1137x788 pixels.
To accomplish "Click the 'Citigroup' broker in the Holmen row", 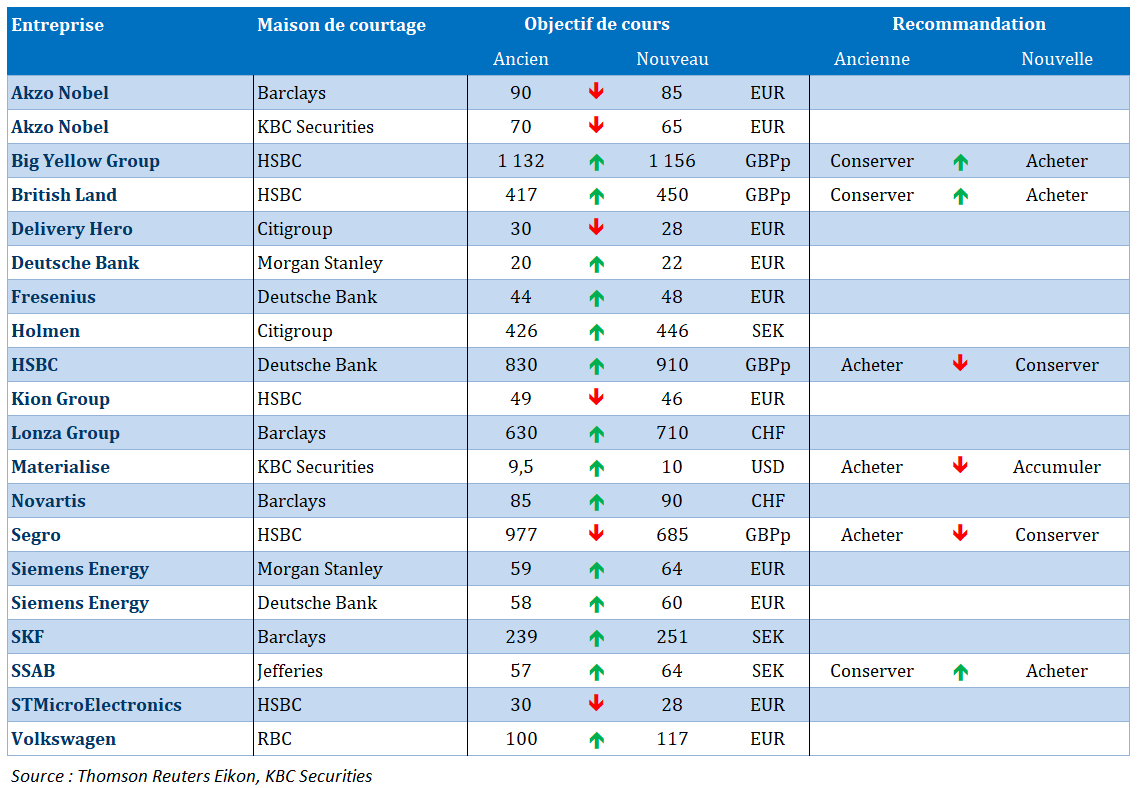I will (294, 331).
